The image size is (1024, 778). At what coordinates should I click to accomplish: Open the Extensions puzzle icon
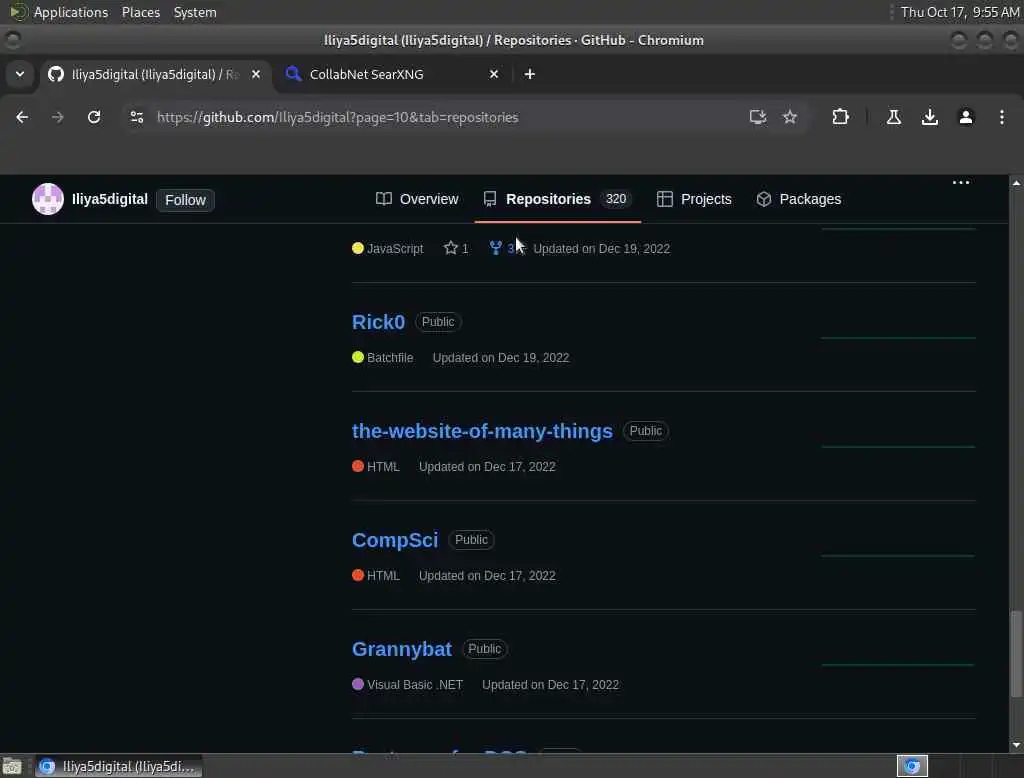pos(840,117)
